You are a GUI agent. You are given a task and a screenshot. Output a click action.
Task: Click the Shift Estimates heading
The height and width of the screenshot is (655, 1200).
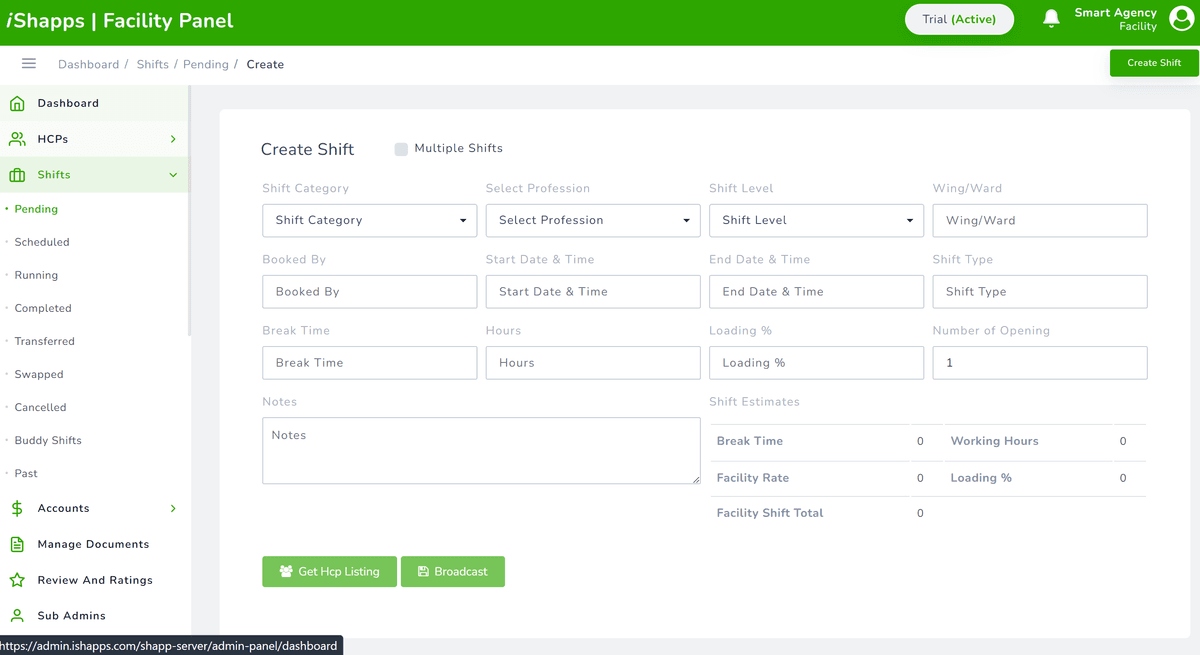(754, 402)
